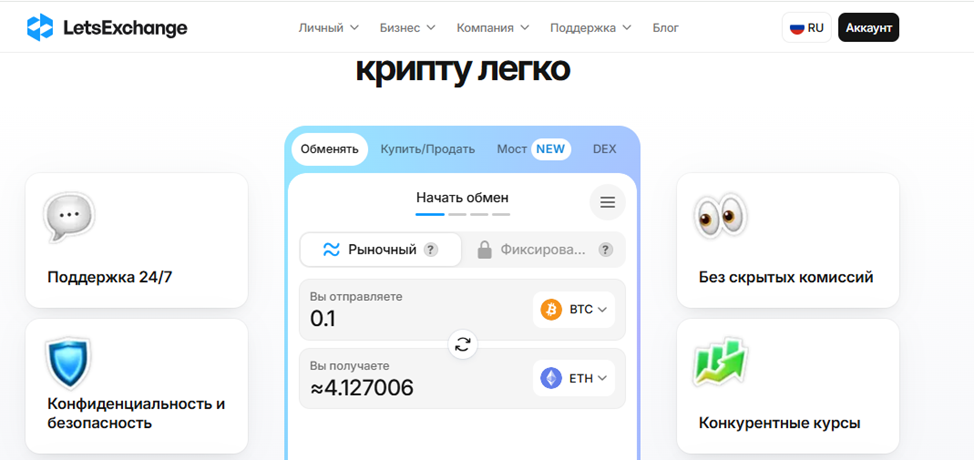The height and width of the screenshot is (460, 974).
Task: Click the Аккаунт button
Action: [868, 28]
